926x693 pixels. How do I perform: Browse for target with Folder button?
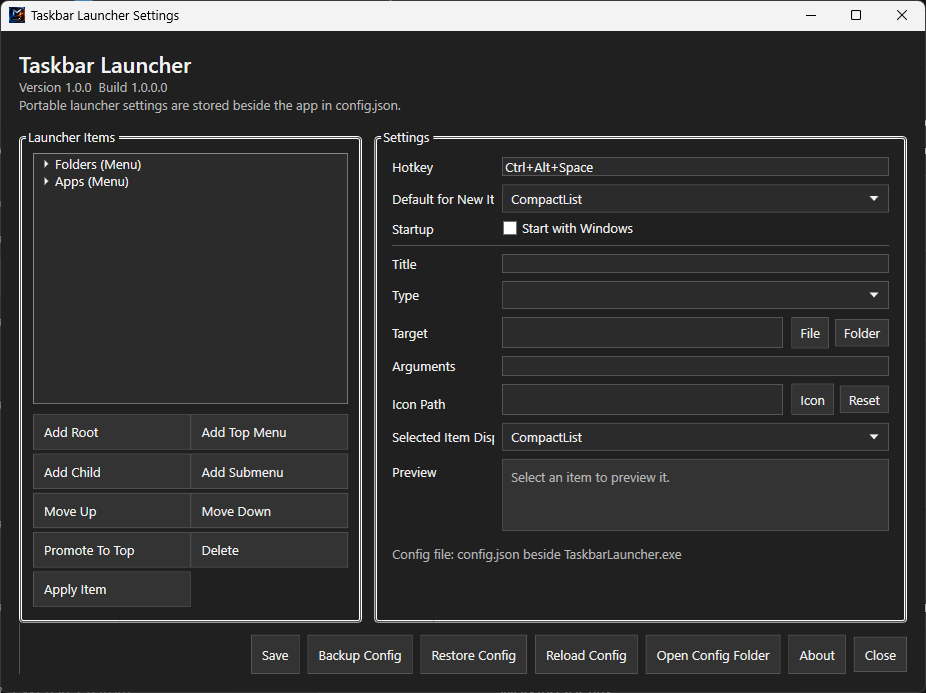coord(862,333)
